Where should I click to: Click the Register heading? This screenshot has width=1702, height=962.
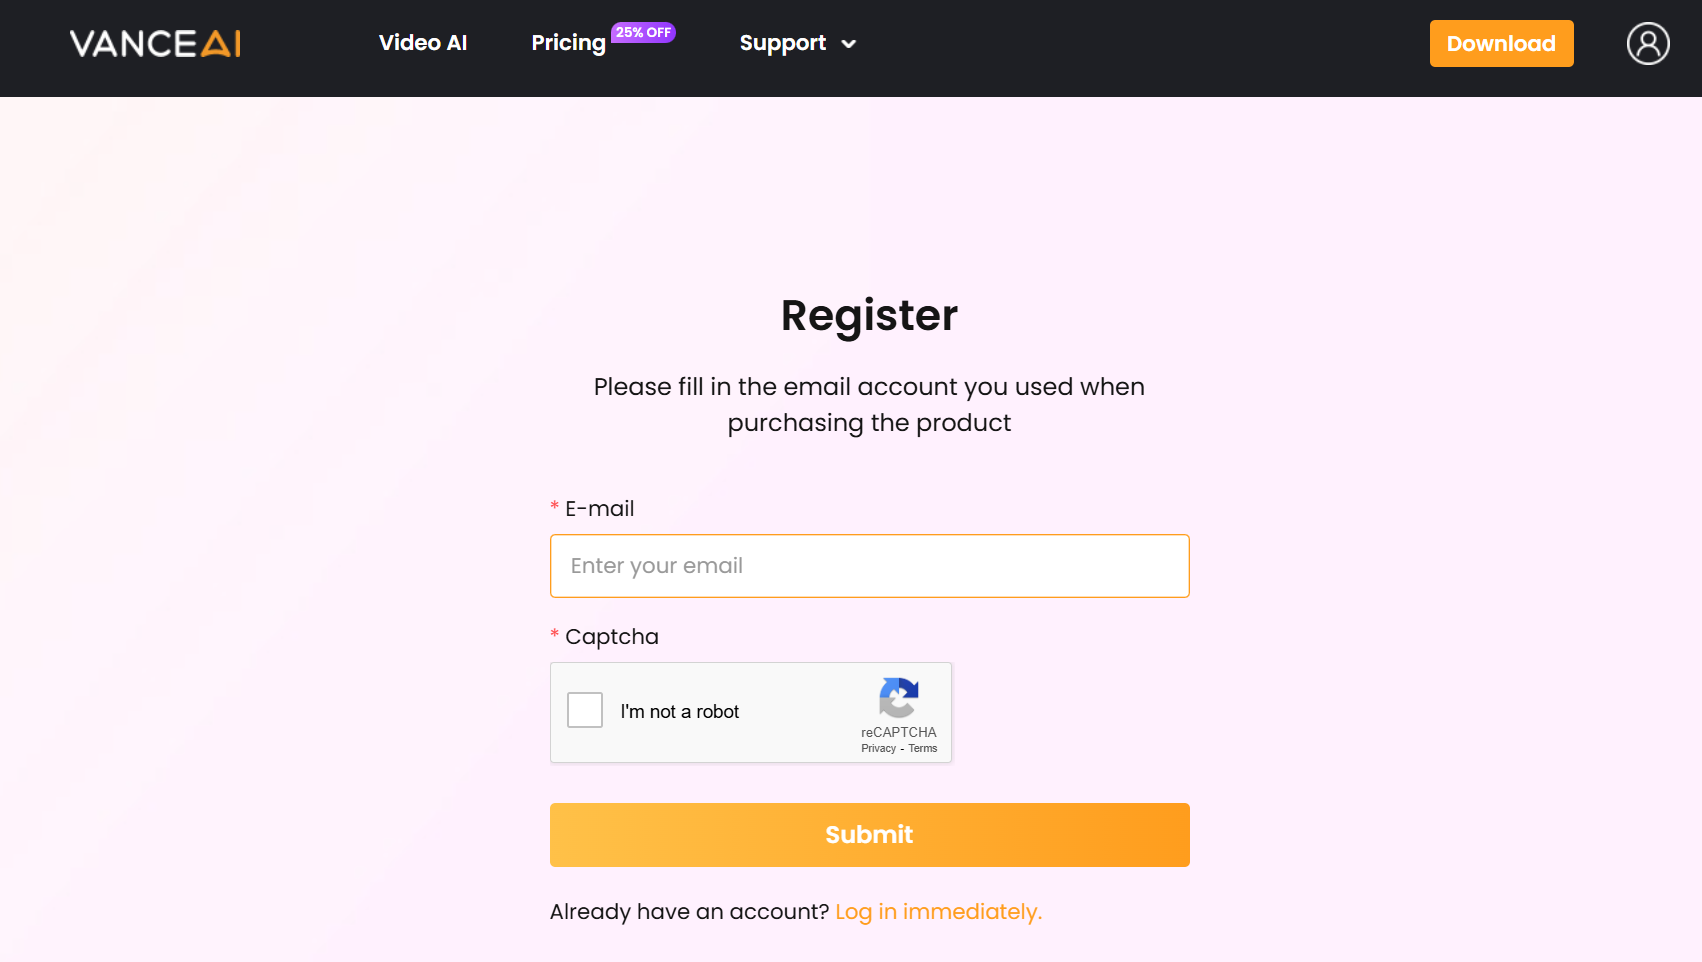tap(869, 316)
